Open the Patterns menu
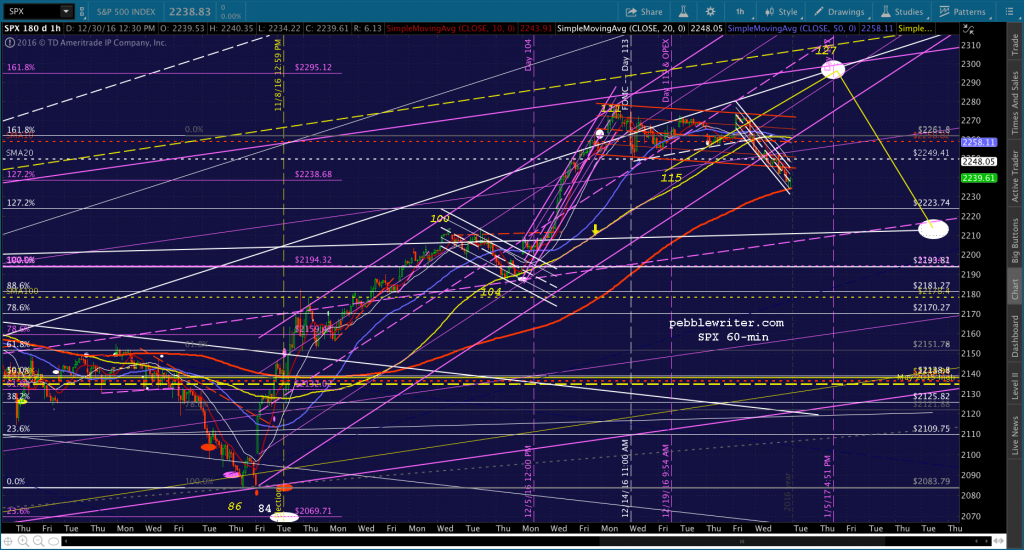The image size is (1024, 550). tap(963, 12)
